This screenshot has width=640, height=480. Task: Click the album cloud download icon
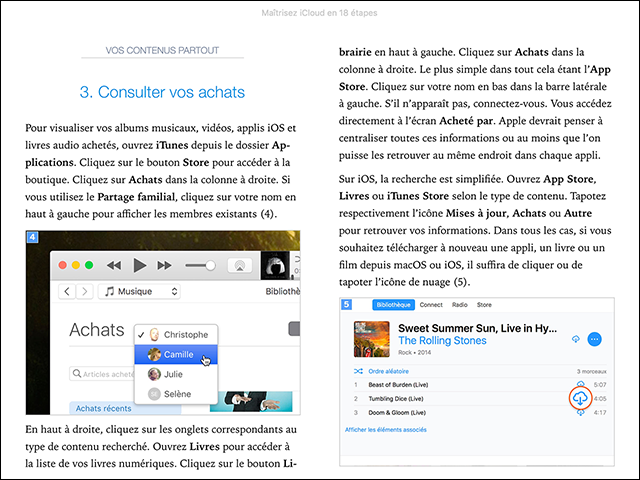[x=576, y=339]
